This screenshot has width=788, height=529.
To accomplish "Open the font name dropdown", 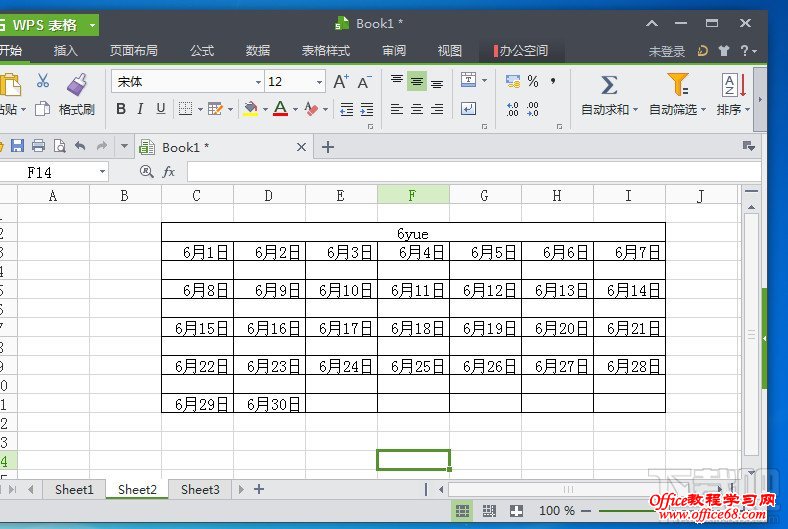I will (258, 82).
